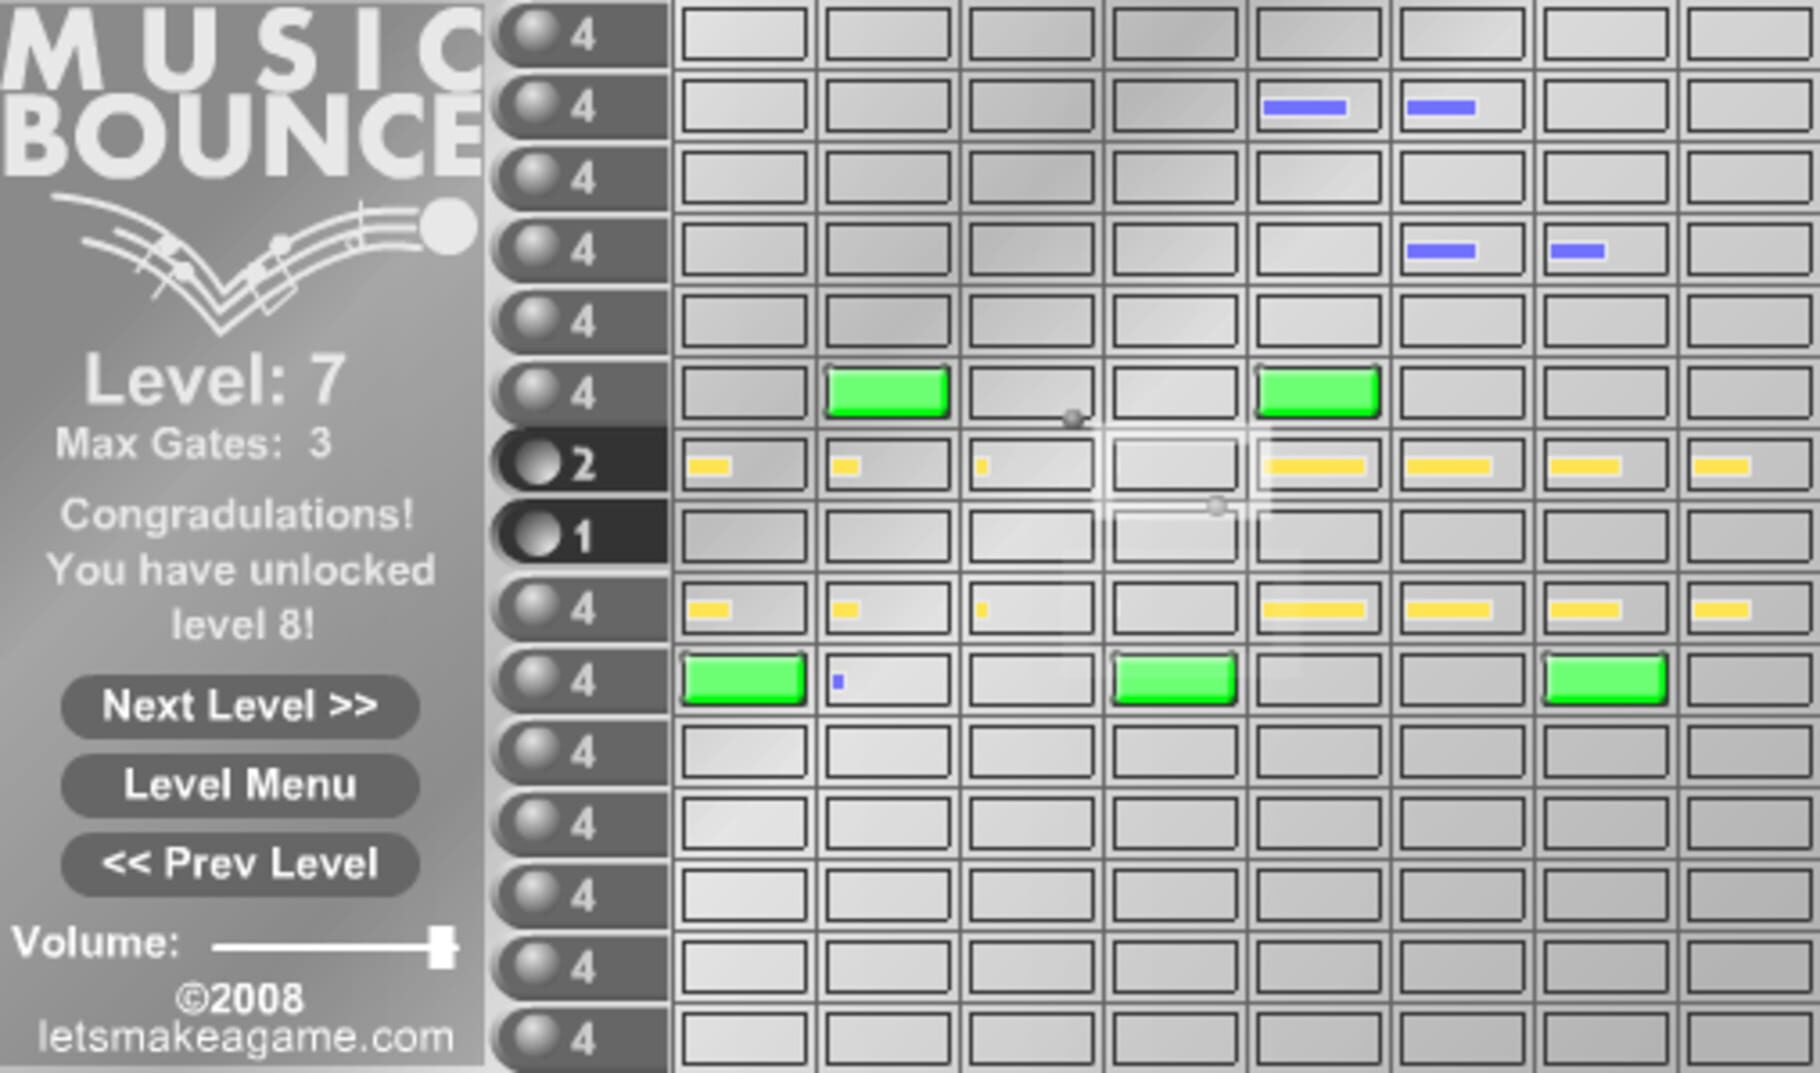The image size is (1820, 1073).
Task: Toggle the rightmost green gate in the lower gate row
Action: [x=1605, y=679]
